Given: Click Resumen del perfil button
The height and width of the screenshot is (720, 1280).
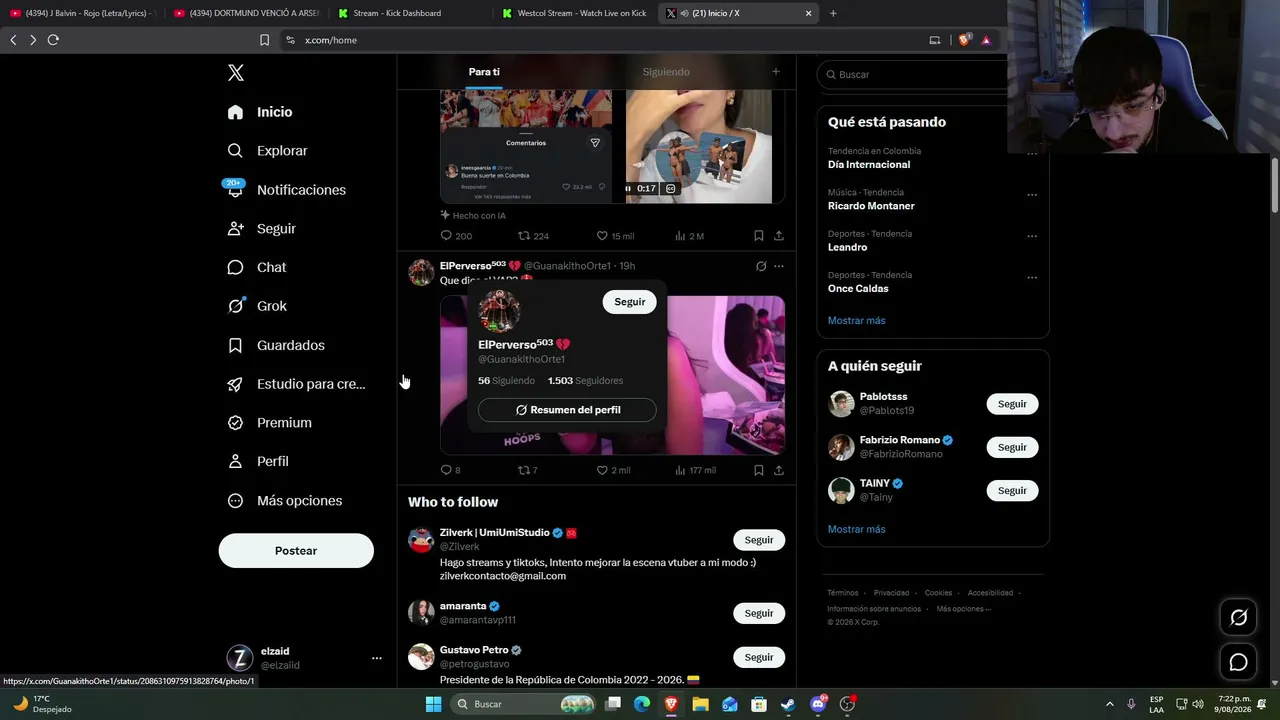Looking at the screenshot, I should [567, 410].
